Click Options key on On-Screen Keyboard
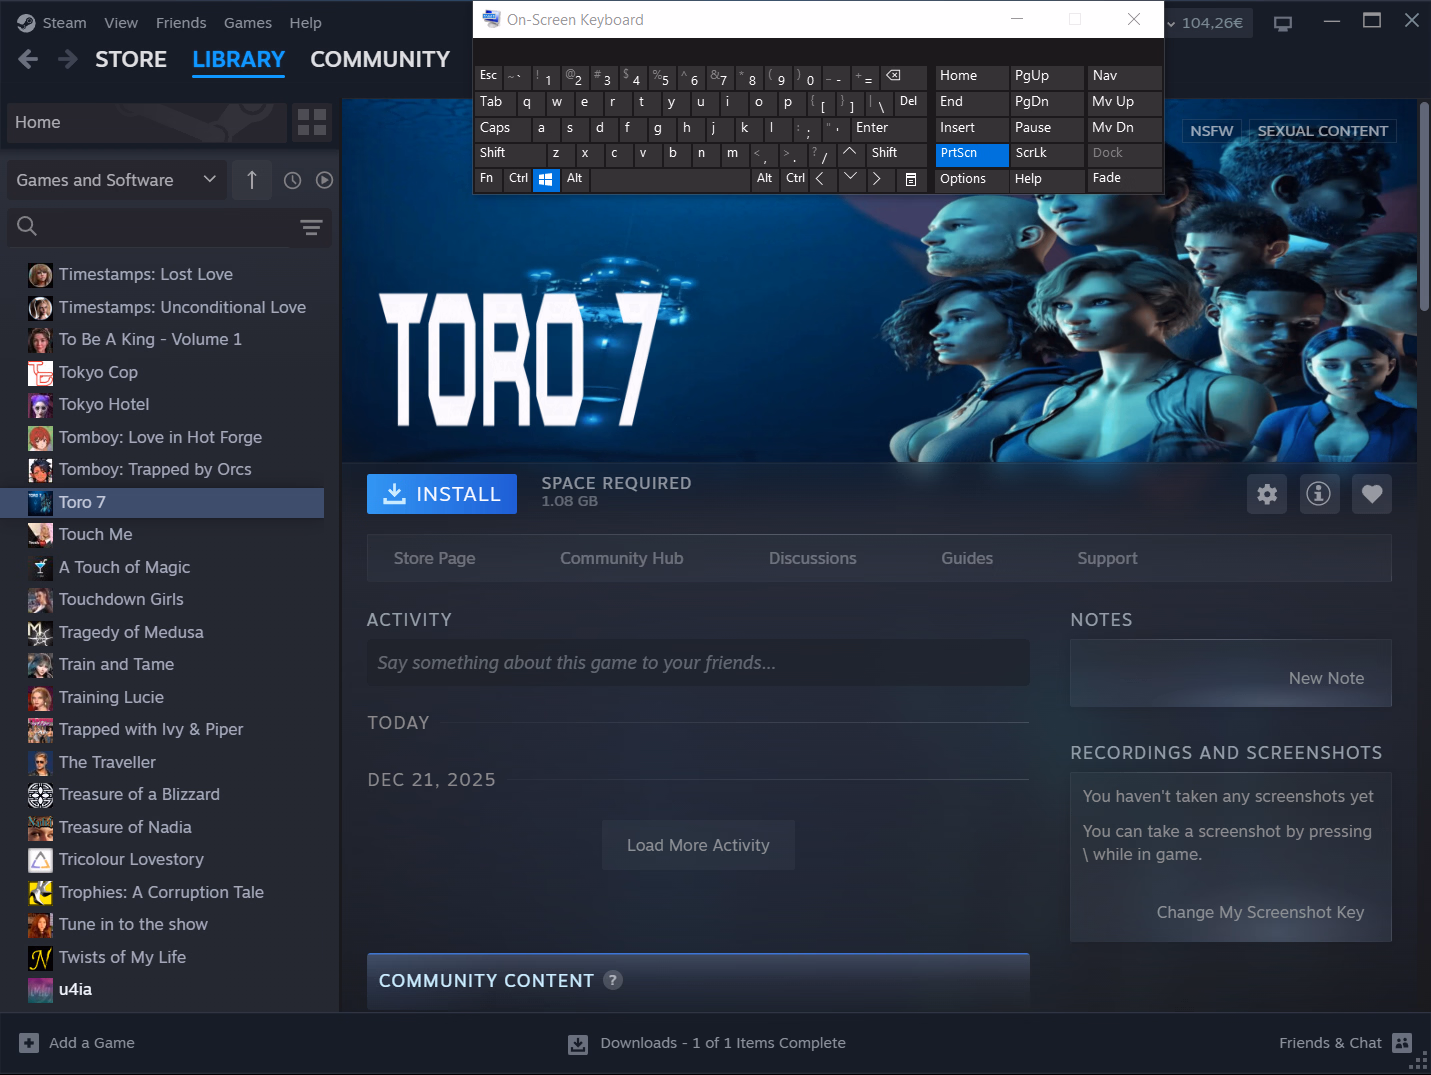1431x1075 pixels. (x=972, y=179)
